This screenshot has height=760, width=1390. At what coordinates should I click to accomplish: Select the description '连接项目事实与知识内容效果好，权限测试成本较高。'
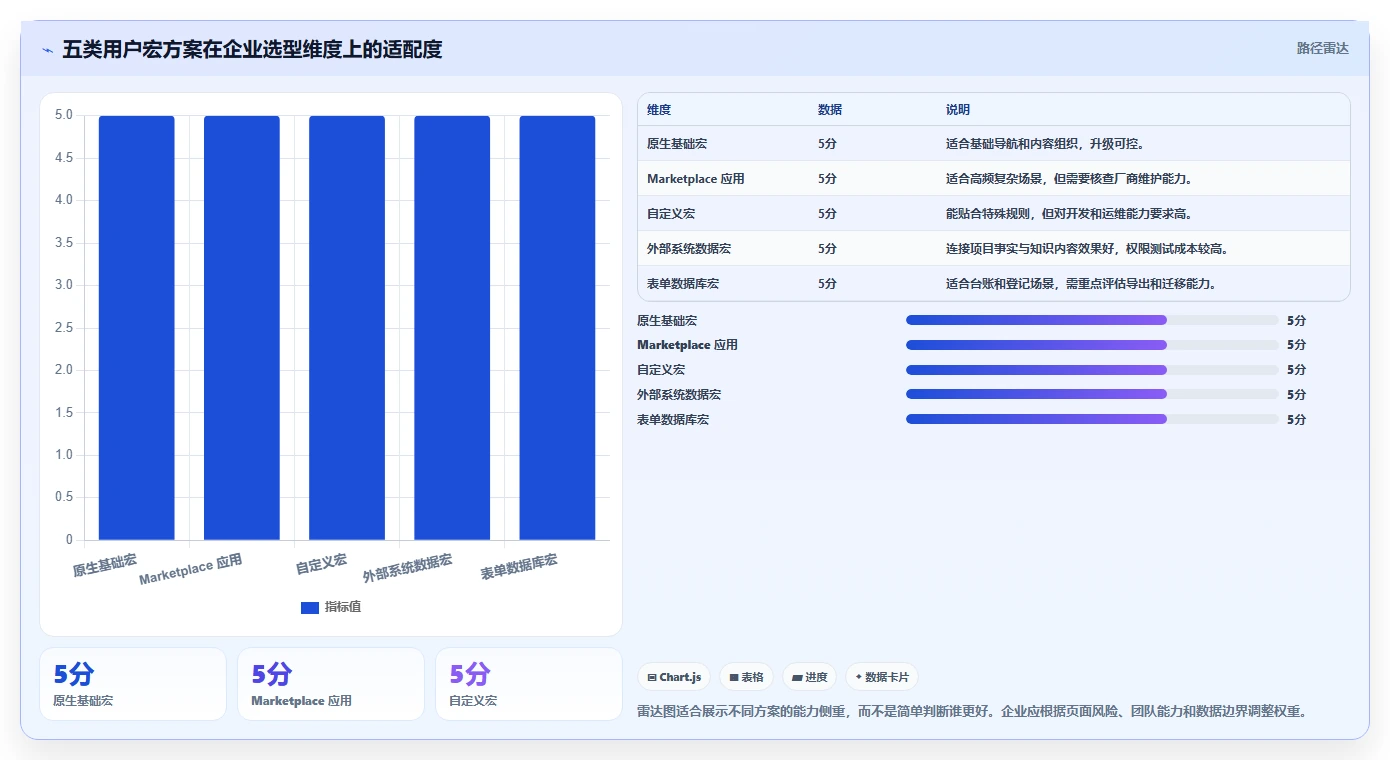[x=1087, y=249]
